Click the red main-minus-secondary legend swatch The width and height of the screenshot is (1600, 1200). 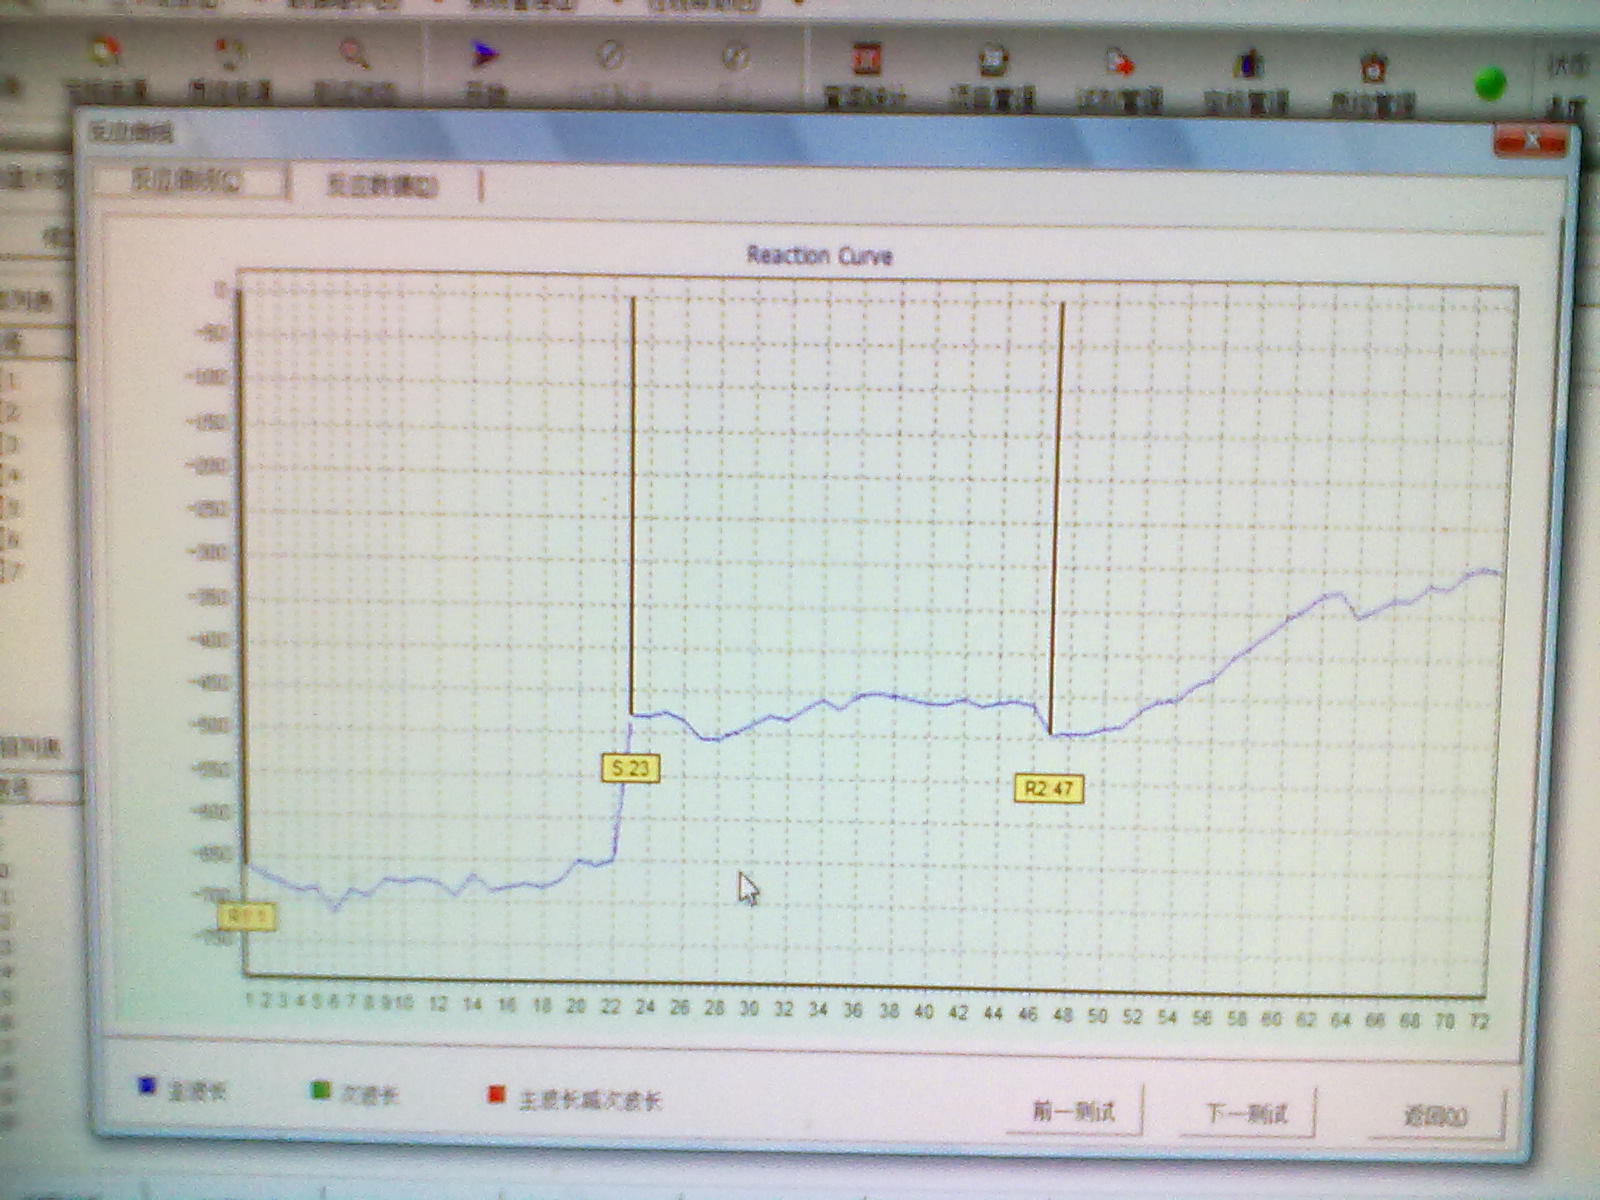point(496,1095)
